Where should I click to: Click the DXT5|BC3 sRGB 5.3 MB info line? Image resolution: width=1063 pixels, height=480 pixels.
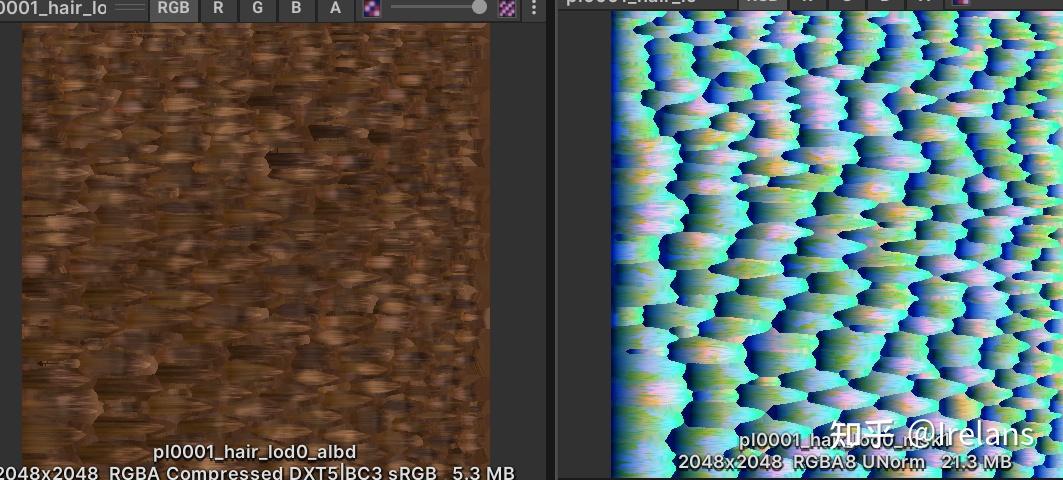[x=256, y=472]
